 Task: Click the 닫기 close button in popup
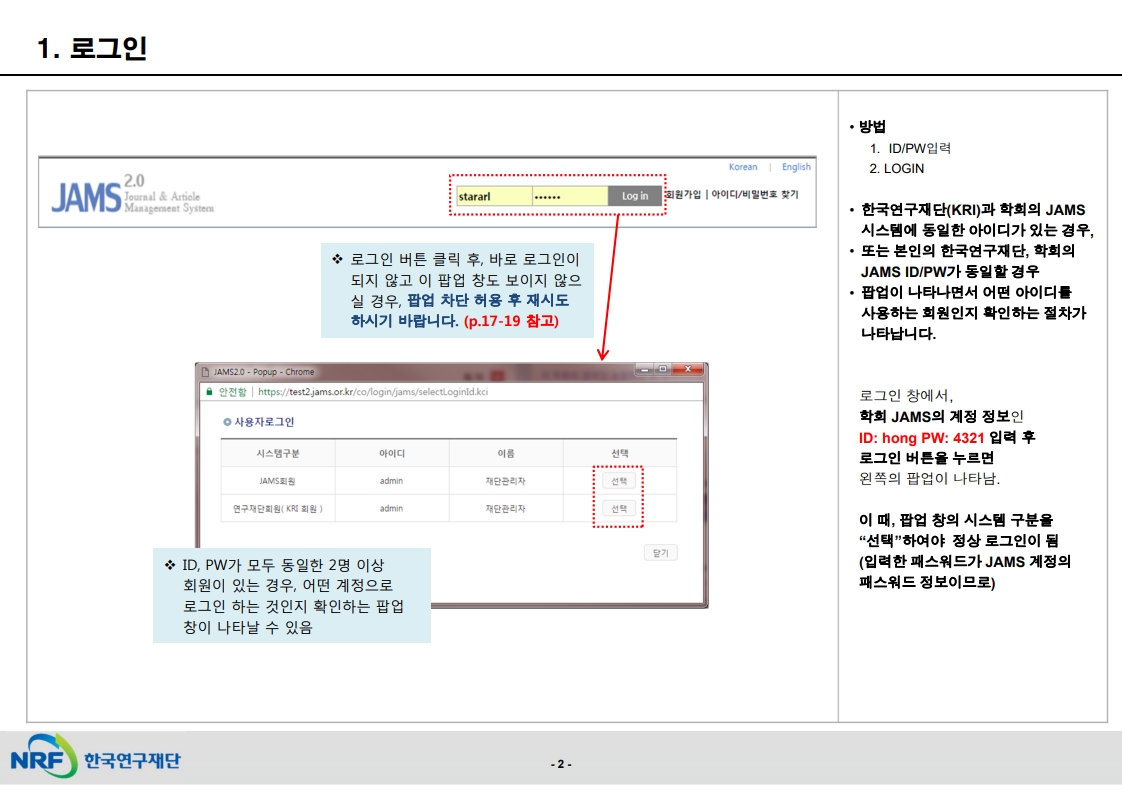(x=660, y=553)
